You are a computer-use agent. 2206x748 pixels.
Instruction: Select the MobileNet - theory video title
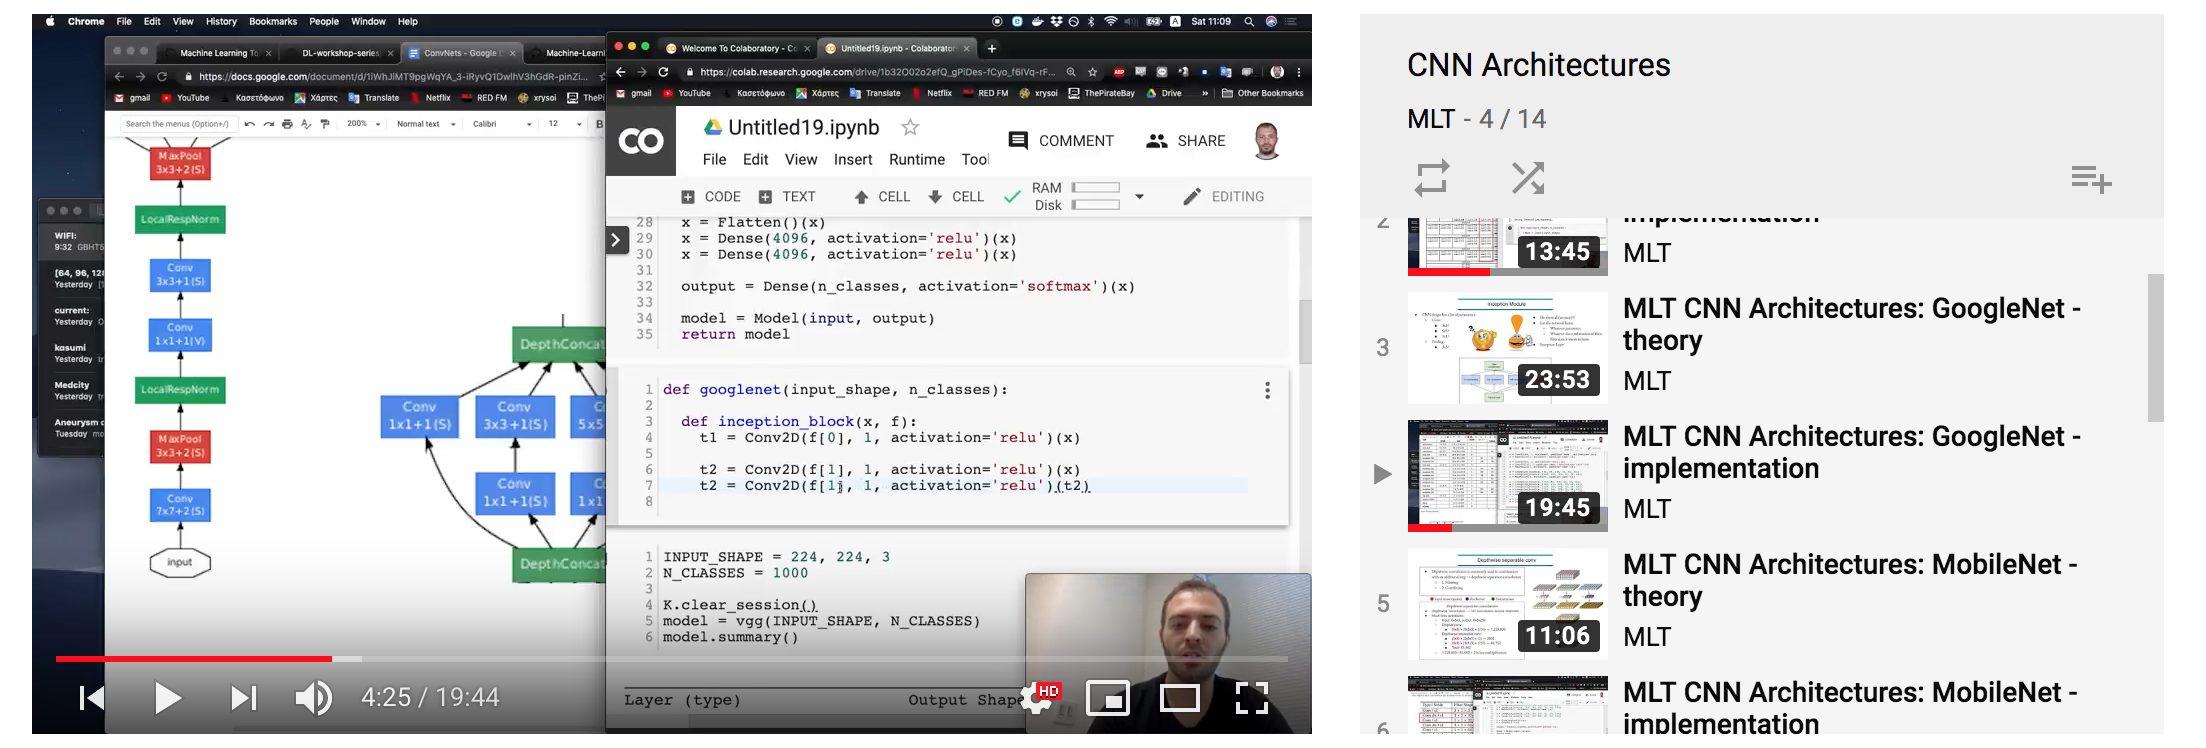(x=1850, y=580)
